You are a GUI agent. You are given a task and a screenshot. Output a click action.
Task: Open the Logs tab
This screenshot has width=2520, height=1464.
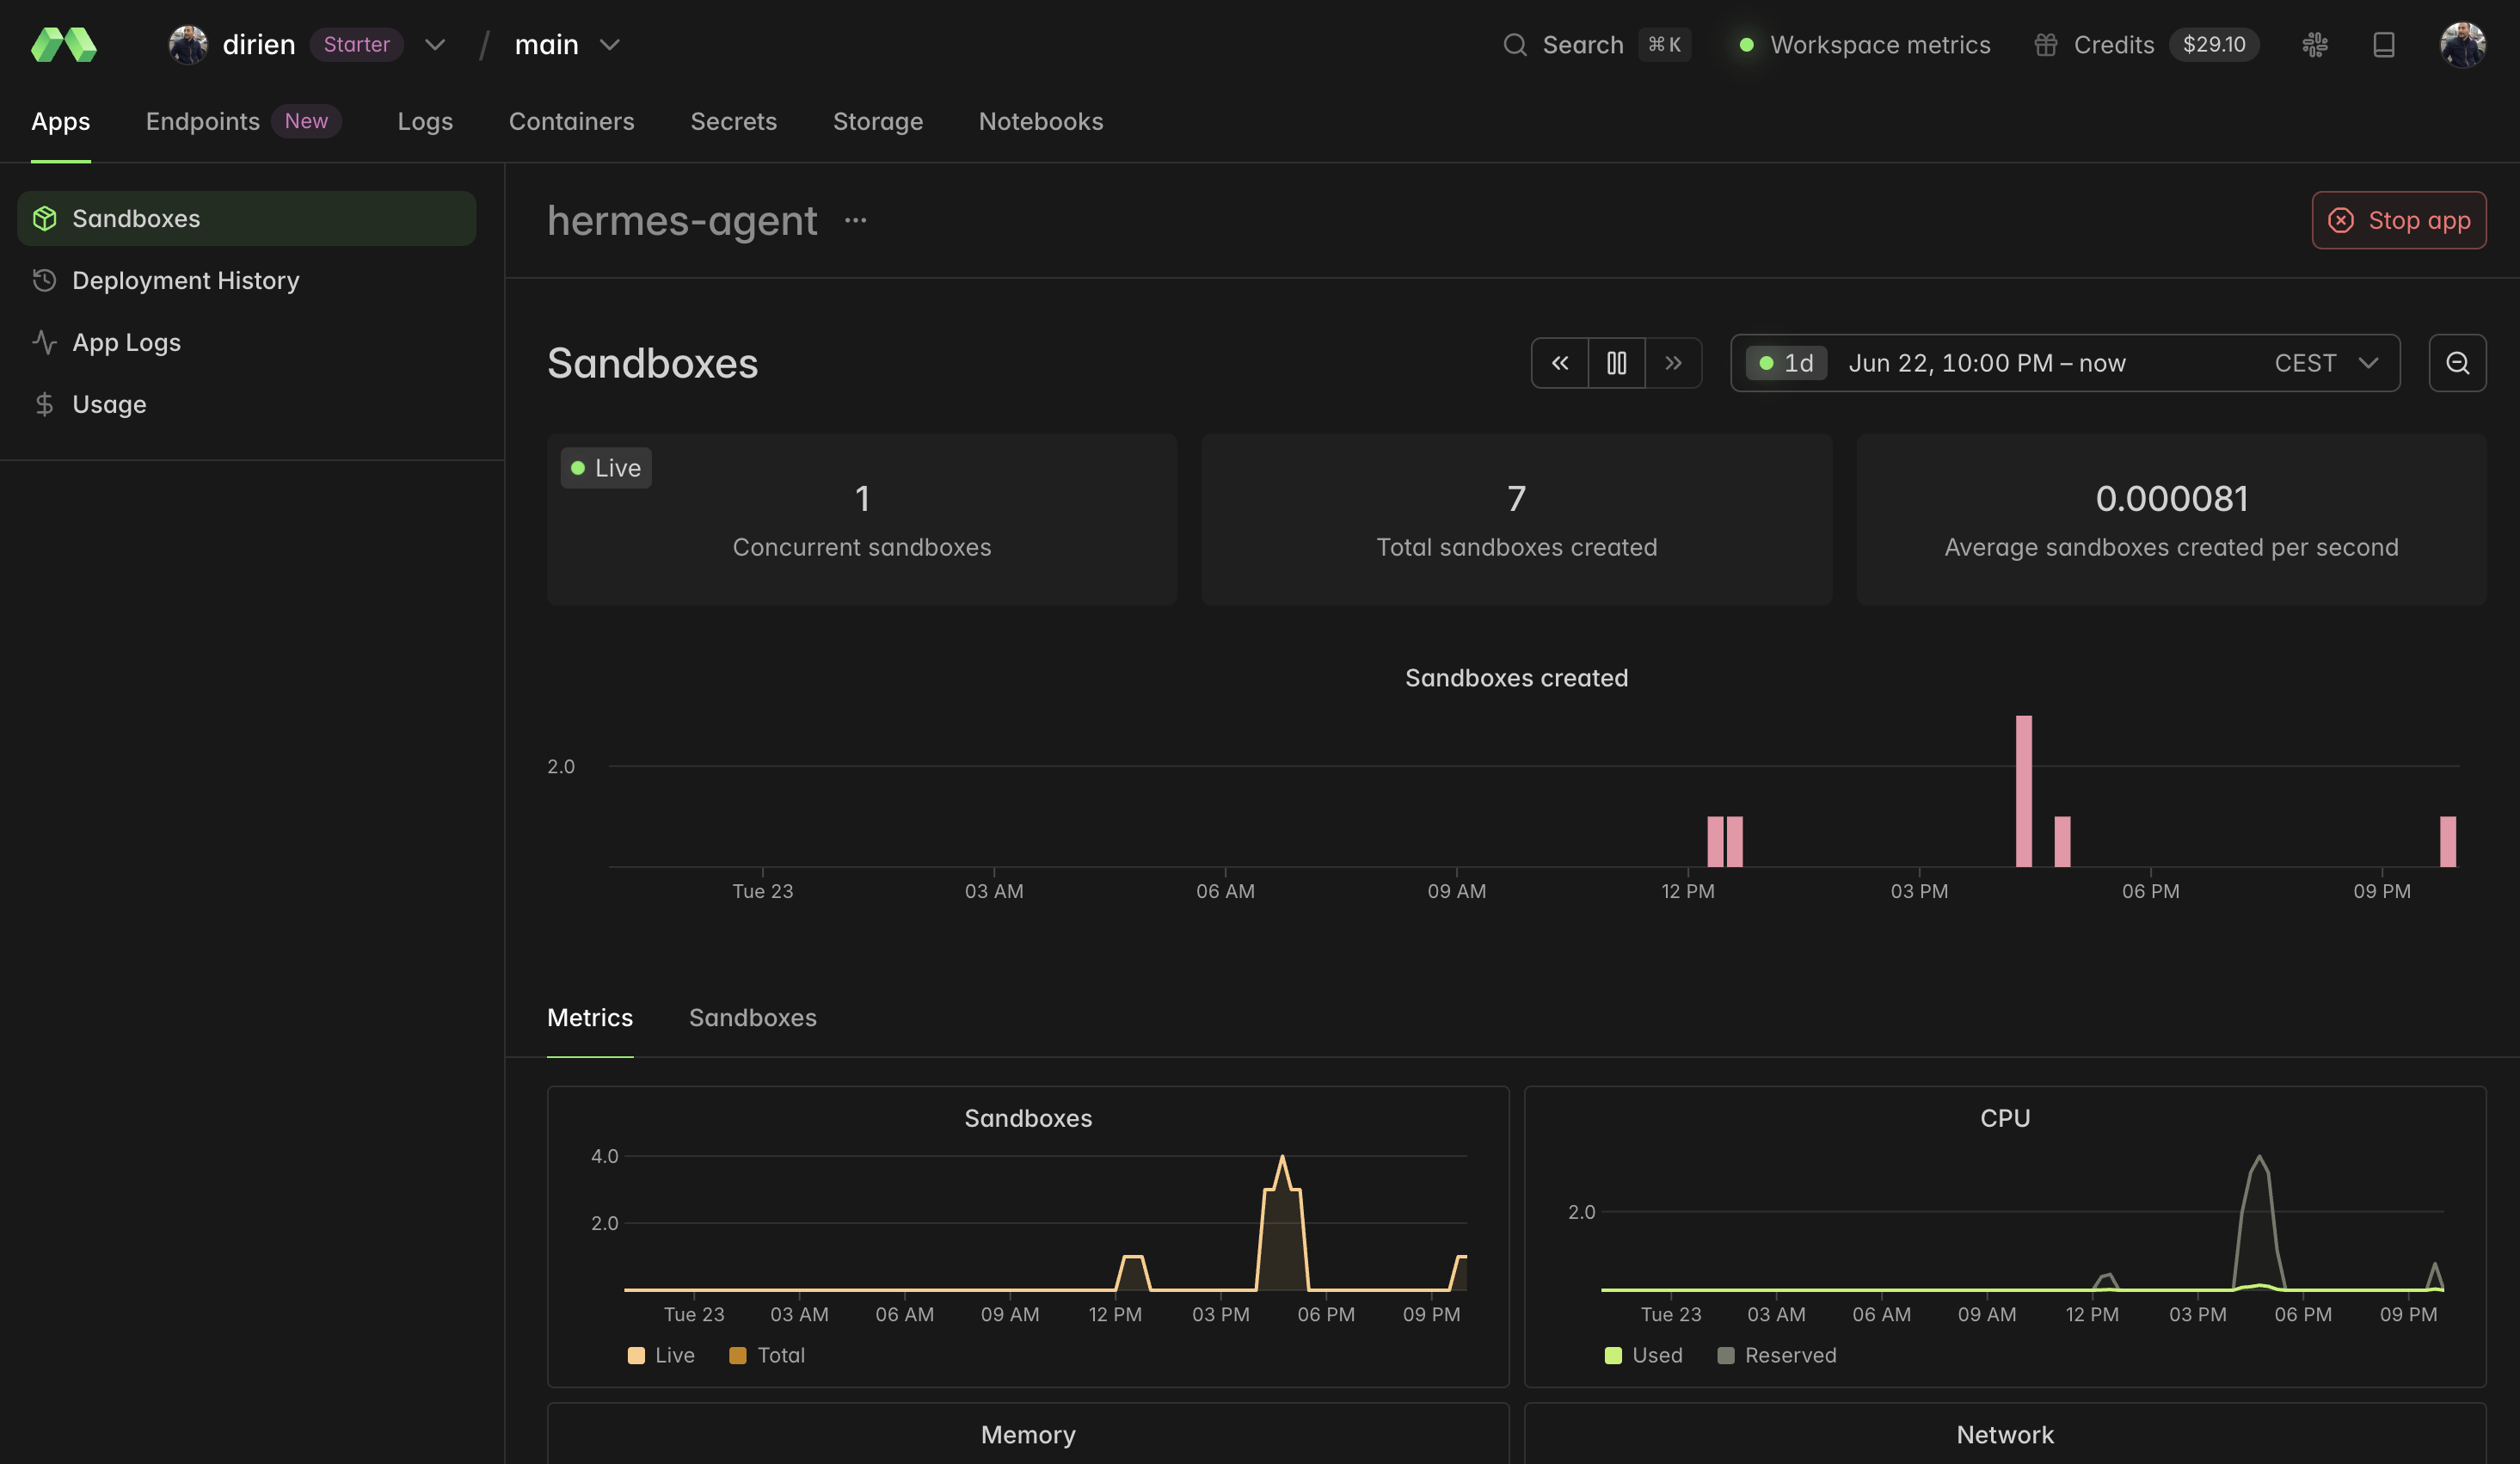tap(425, 121)
